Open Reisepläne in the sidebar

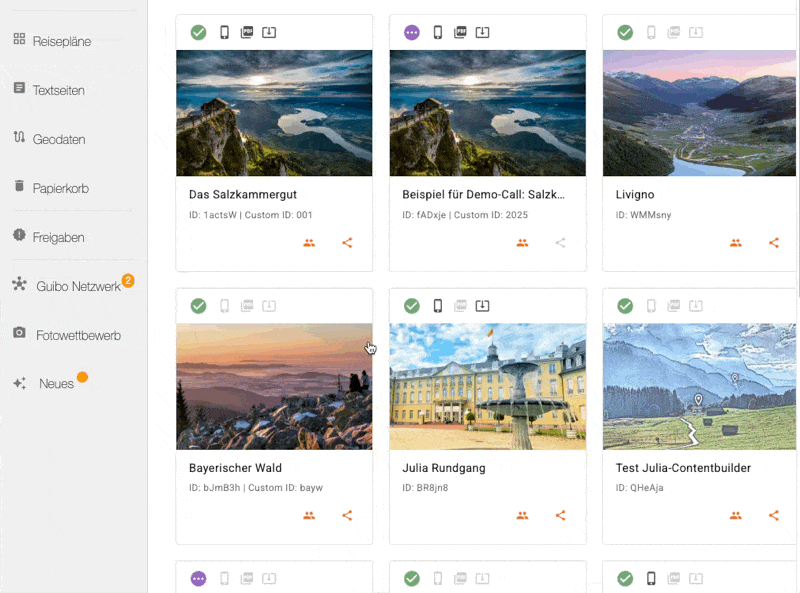tap(61, 41)
